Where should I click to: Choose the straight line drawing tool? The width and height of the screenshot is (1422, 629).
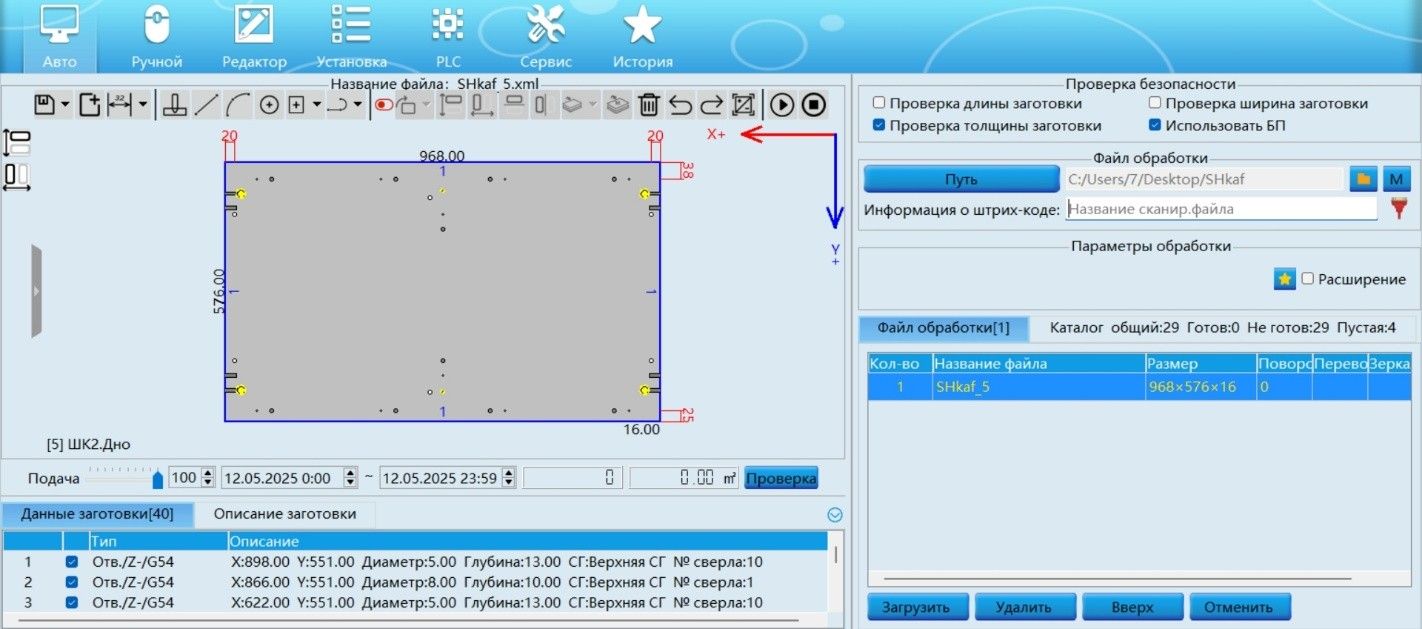coord(207,104)
